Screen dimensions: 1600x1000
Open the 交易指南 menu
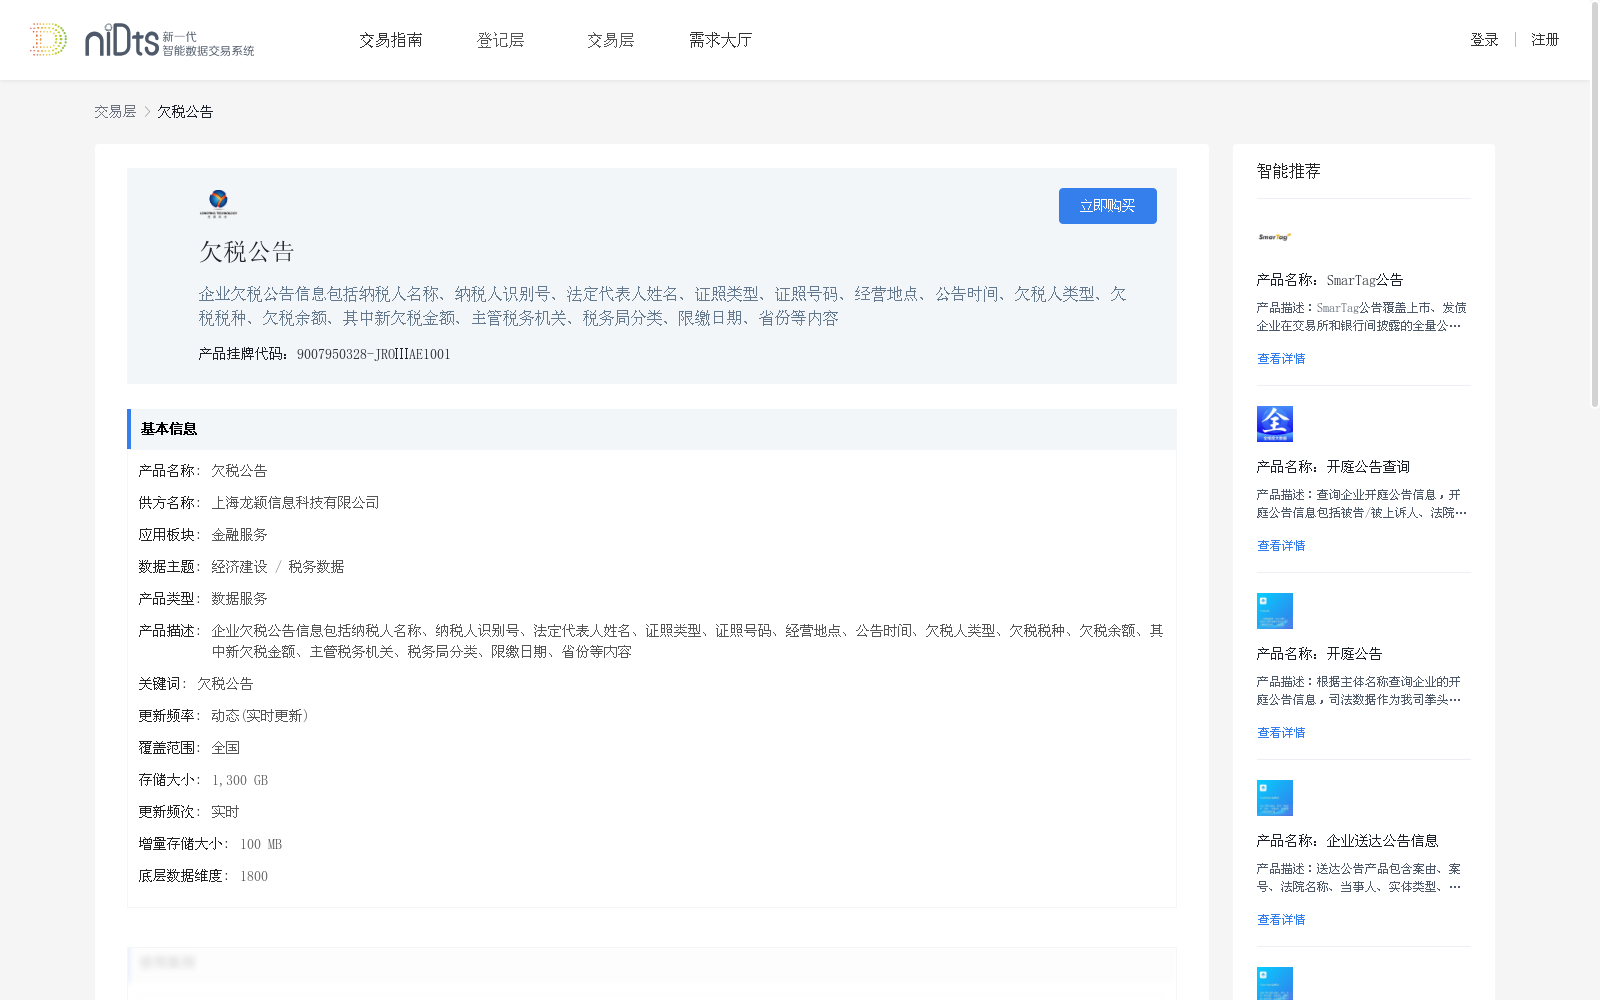click(x=391, y=40)
